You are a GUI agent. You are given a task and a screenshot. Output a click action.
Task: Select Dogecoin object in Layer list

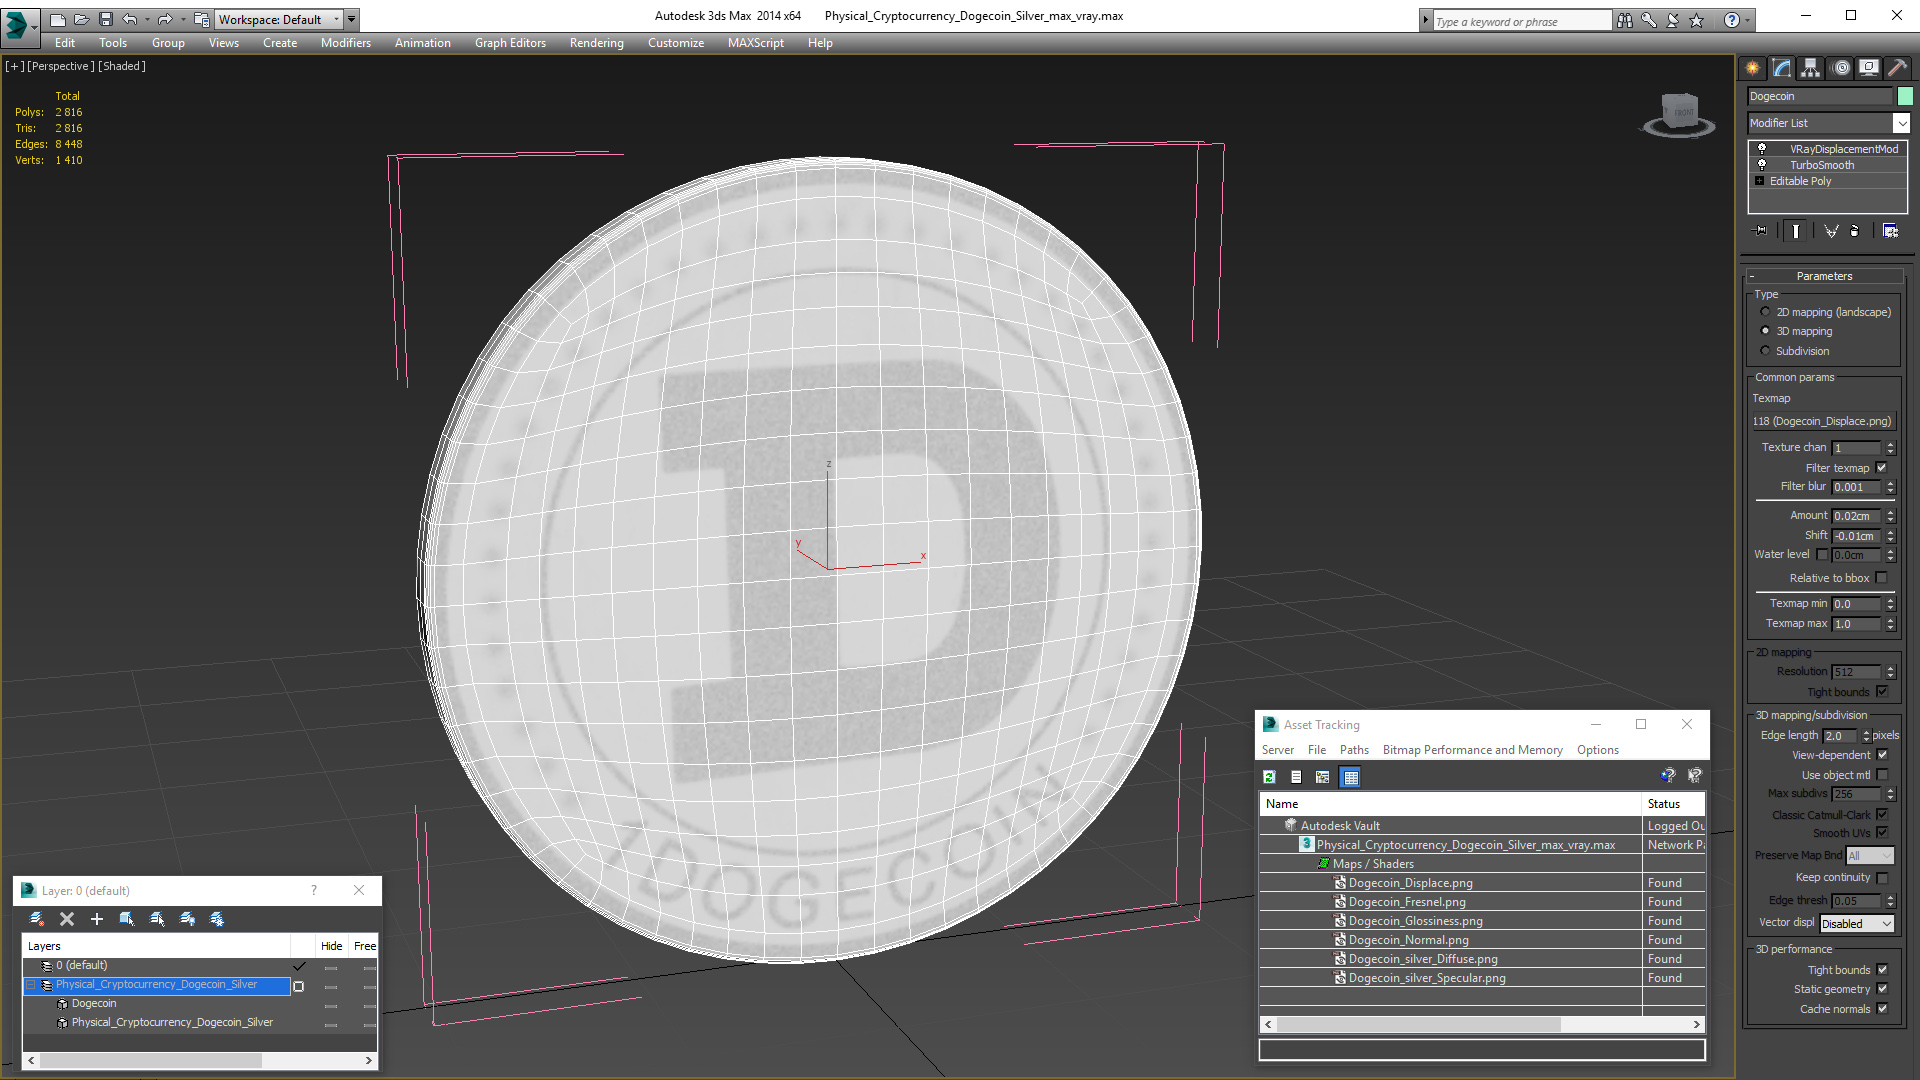click(x=93, y=1004)
